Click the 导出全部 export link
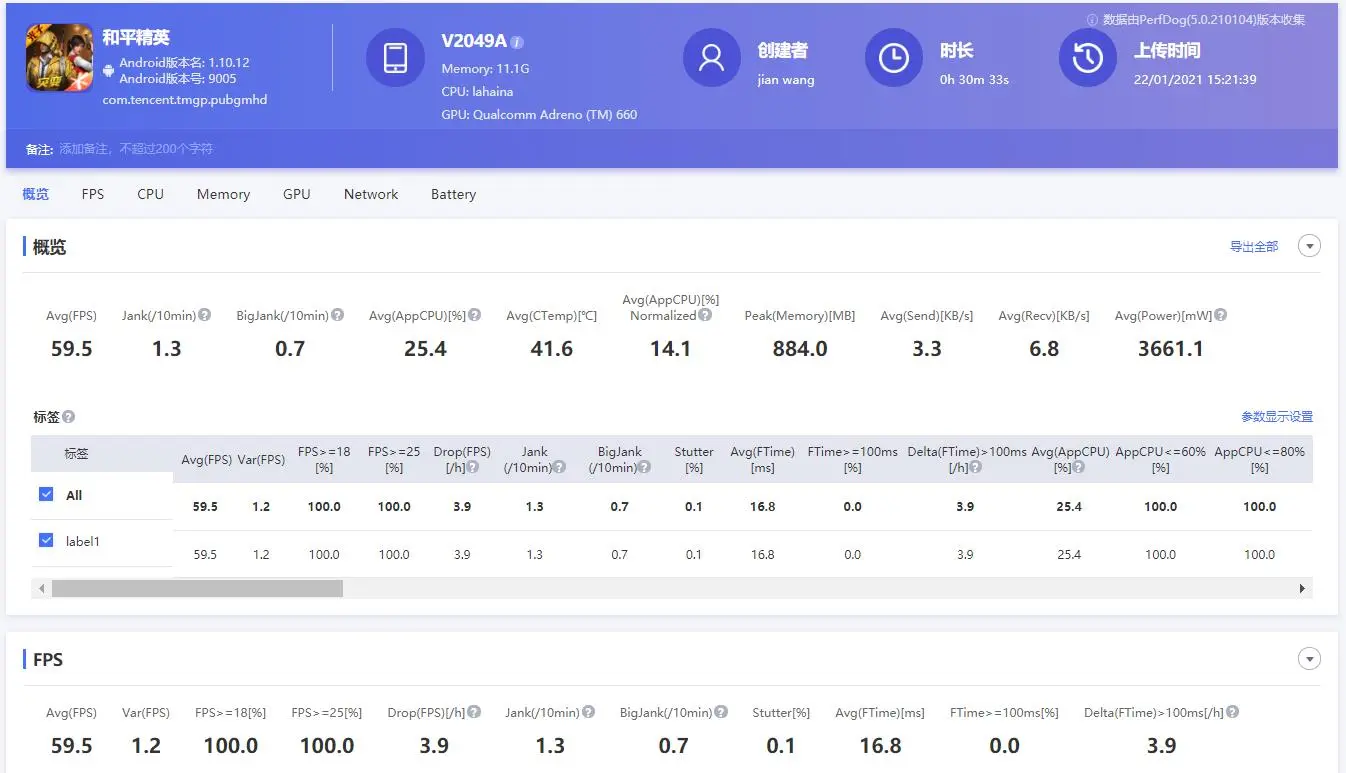 [x=1254, y=246]
